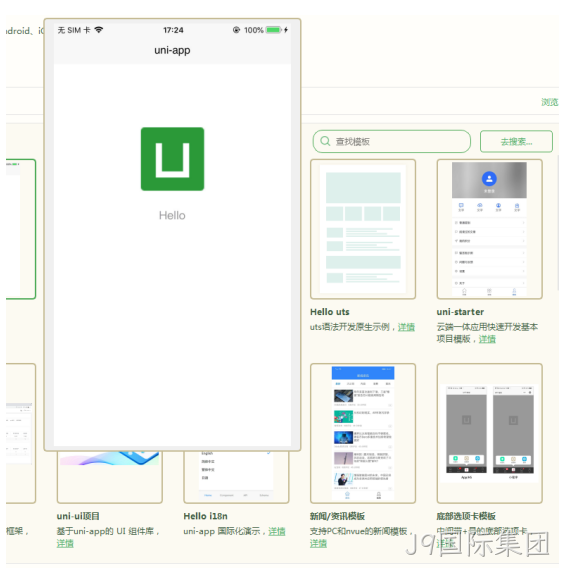Select the Hello i18n template thumbnail
564x568 pixels.
[236, 477]
